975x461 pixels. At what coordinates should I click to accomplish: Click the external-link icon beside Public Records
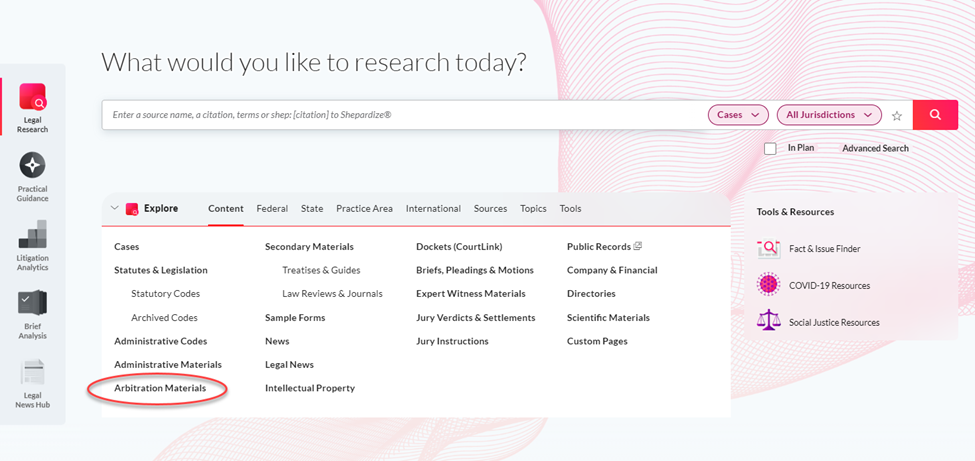[x=637, y=246]
